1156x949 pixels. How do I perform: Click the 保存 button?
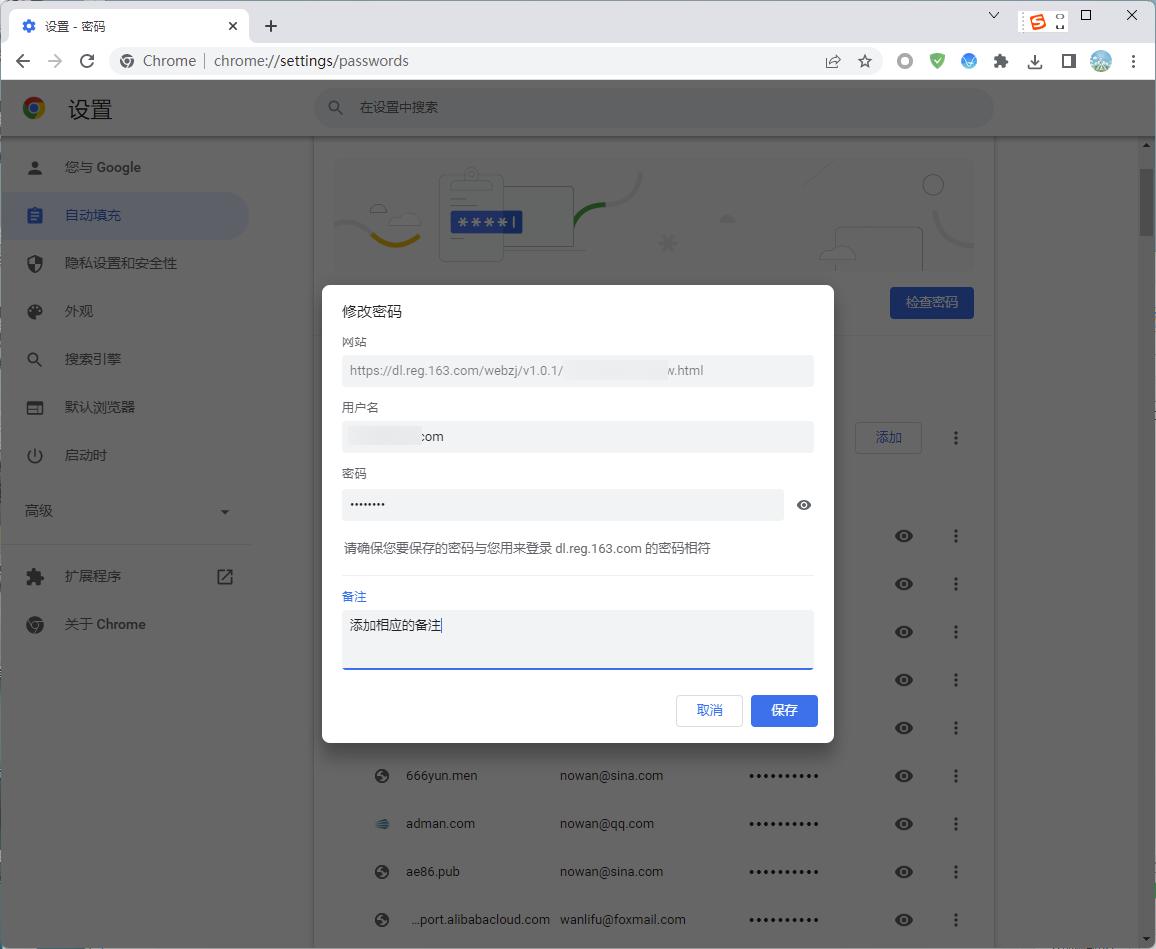[784, 710]
